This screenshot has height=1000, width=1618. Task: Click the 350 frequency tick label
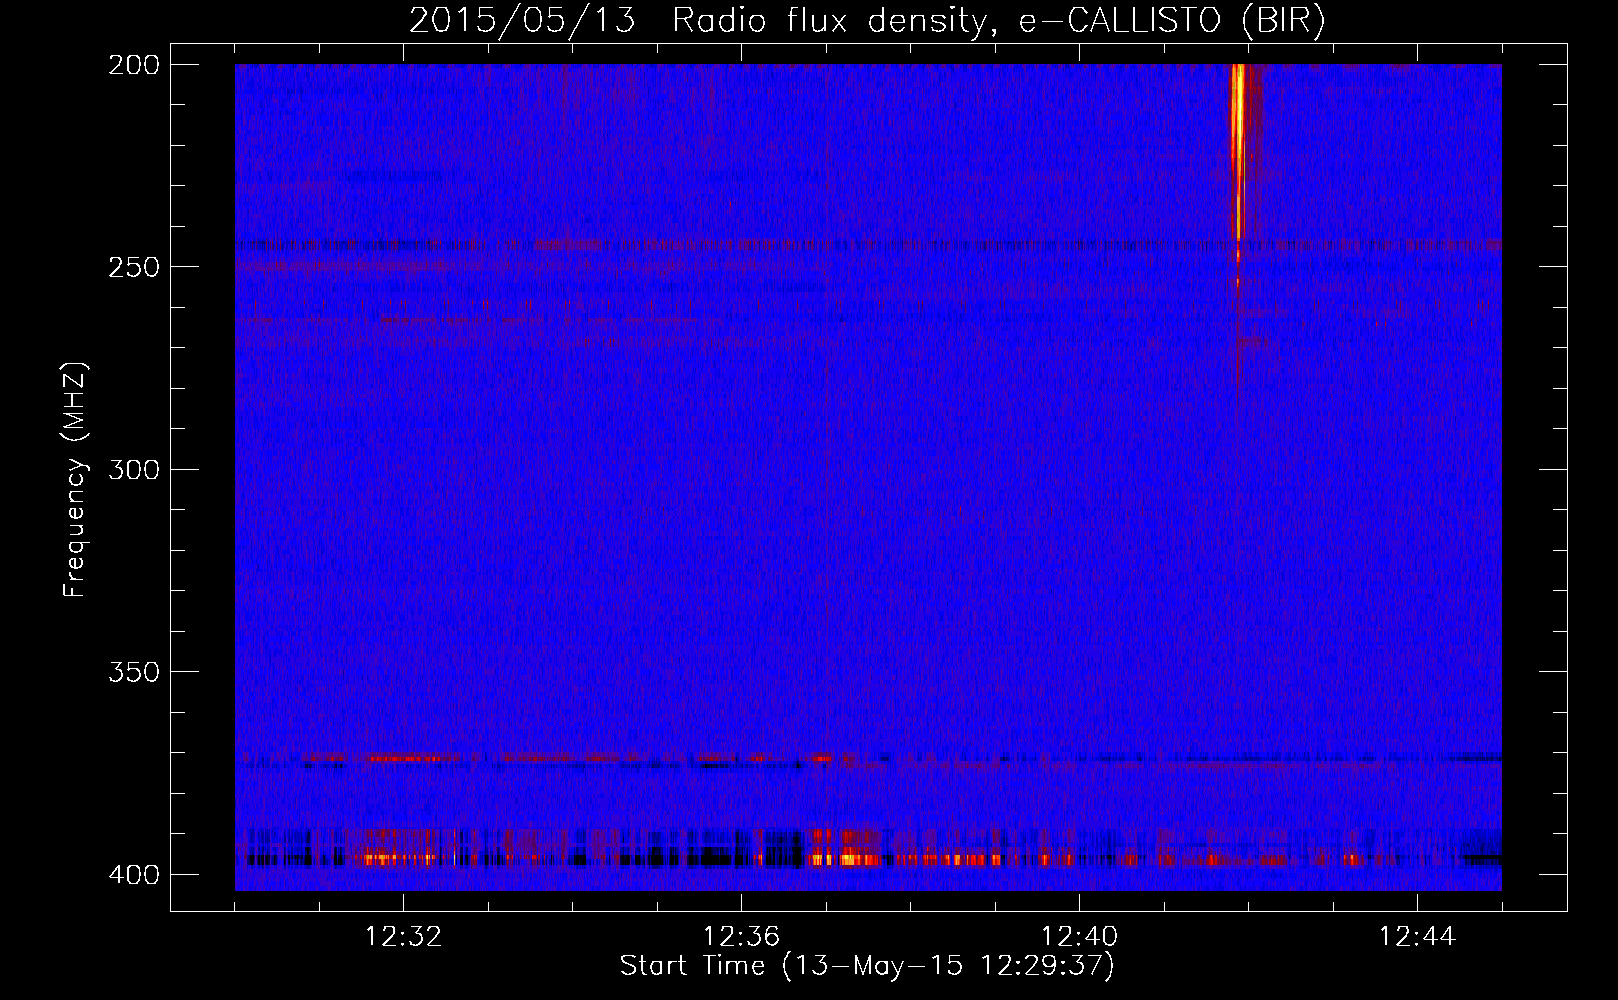click(134, 672)
